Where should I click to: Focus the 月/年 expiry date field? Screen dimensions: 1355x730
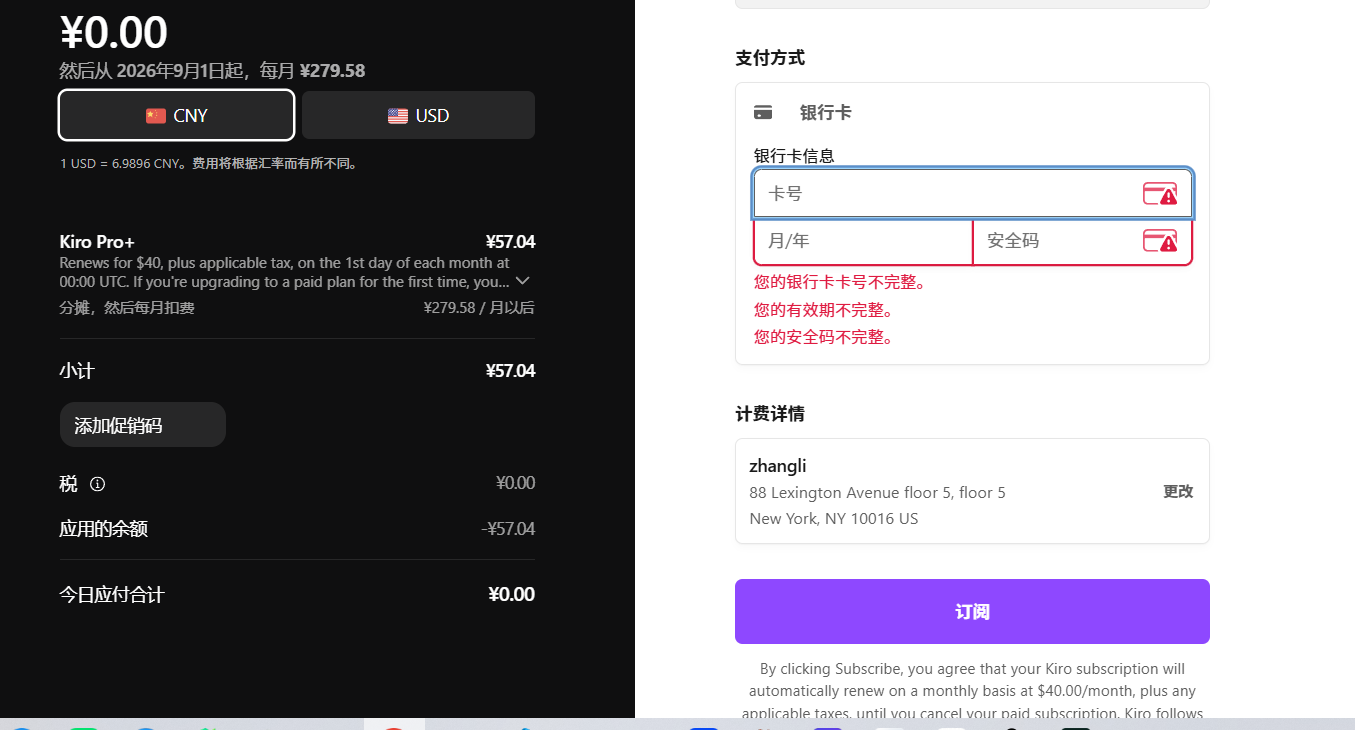pos(863,241)
